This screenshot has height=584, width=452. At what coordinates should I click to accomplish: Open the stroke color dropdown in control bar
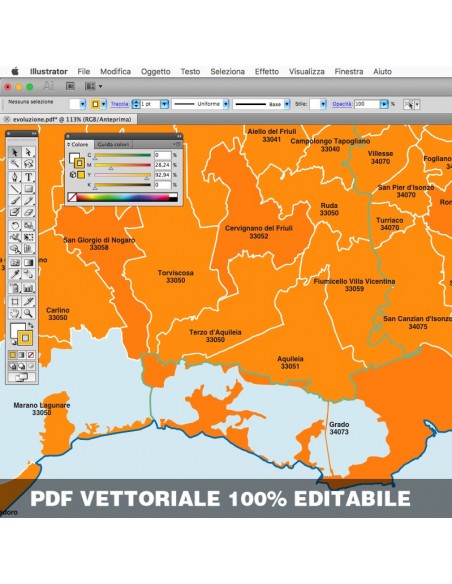pyautogui.click(x=104, y=104)
